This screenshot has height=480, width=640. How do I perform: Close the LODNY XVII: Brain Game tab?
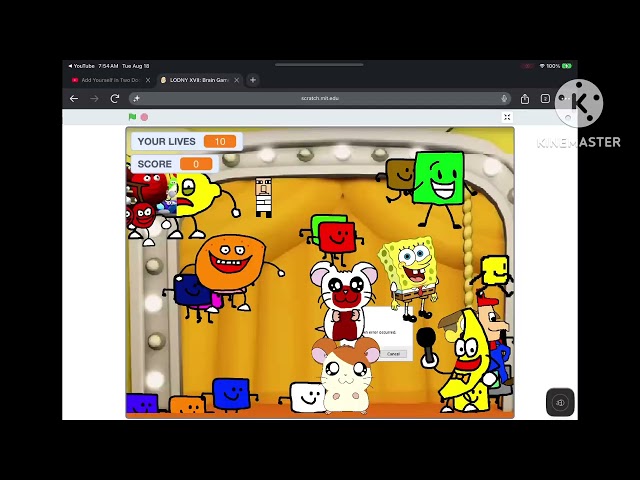pos(236,80)
